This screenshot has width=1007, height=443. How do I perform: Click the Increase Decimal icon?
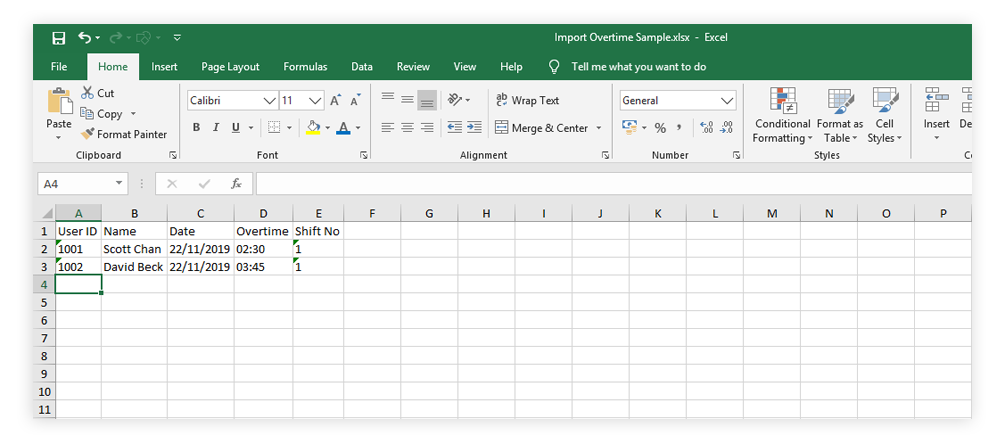pyautogui.click(x=706, y=128)
